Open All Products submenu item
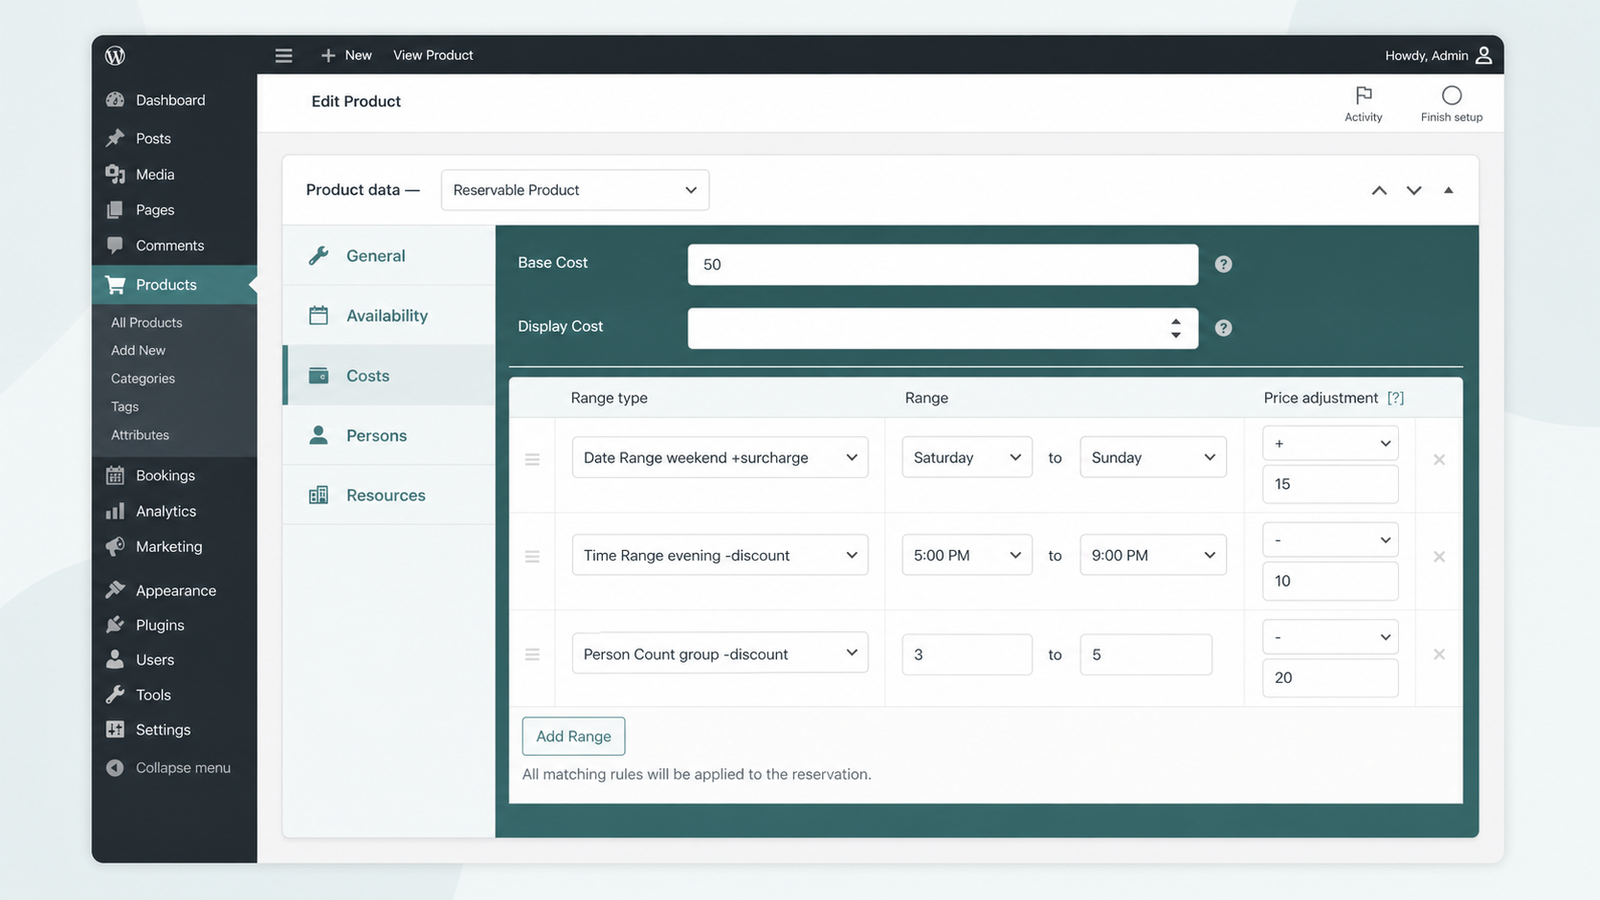The height and width of the screenshot is (900, 1600). 147,323
